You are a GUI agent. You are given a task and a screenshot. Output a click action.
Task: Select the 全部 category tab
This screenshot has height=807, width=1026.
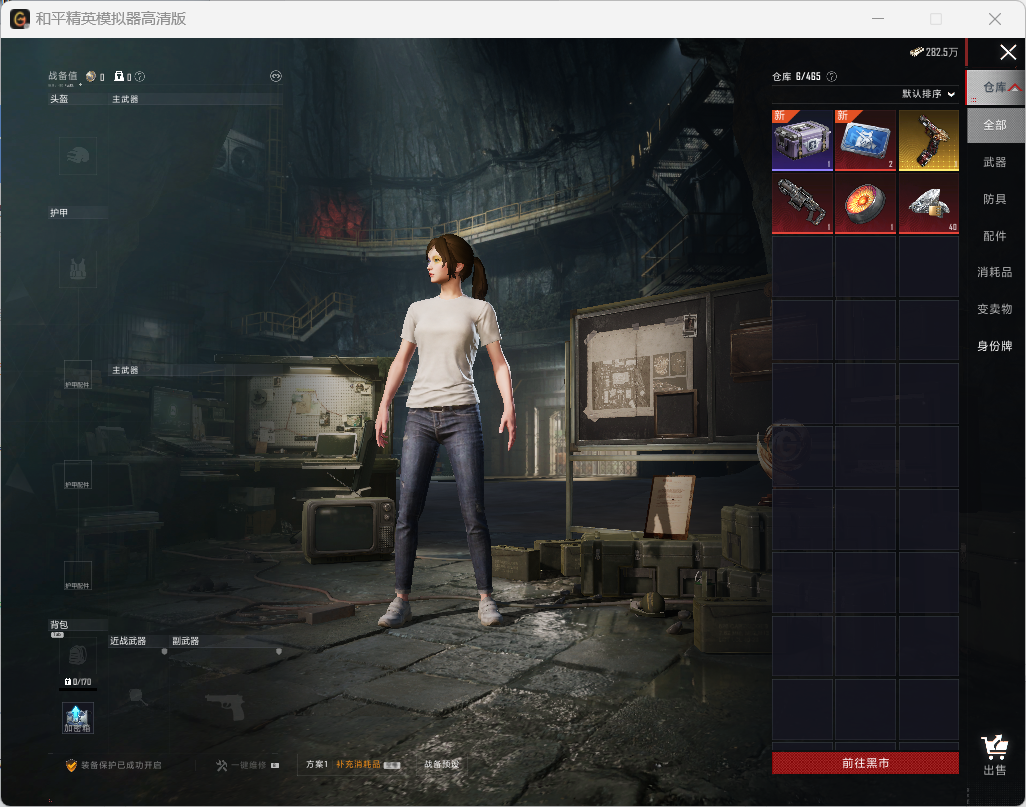coord(995,125)
